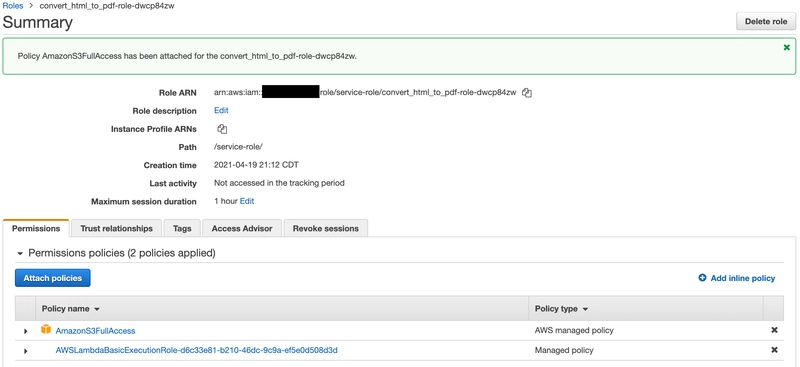Detach AmazonS3FullAccess using its X icon
This screenshot has width=800, height=367.
pyautogui.click(x=774, y=330)
